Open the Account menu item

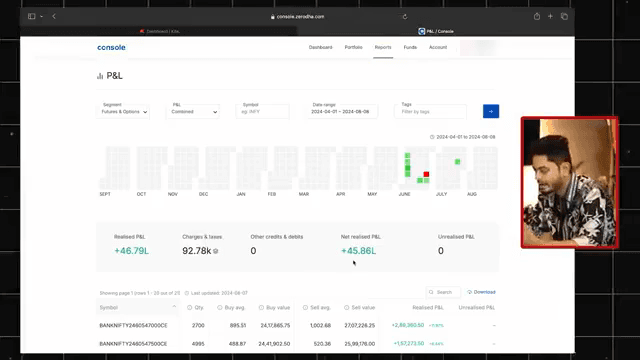point(438,47)
